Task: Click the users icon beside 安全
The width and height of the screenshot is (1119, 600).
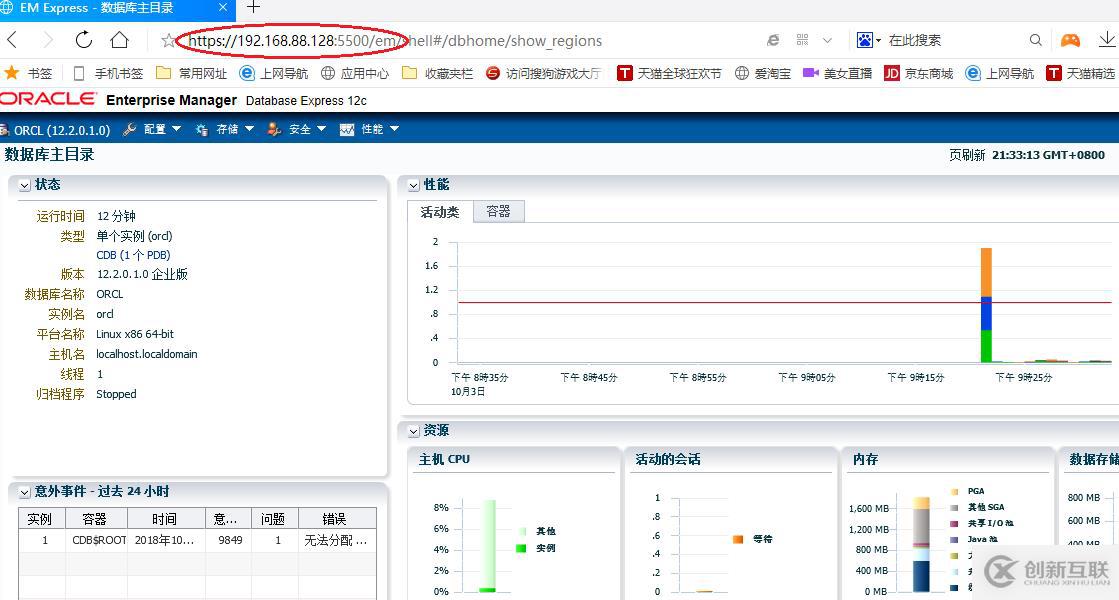Action: 274,129
